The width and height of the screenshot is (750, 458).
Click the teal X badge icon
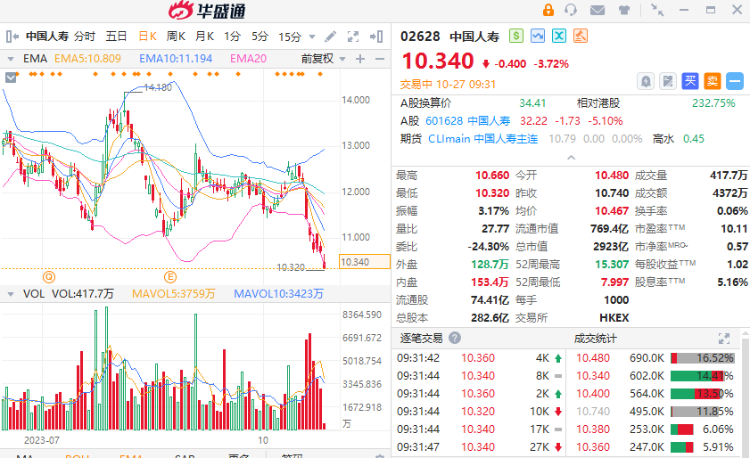click(559, 36)
